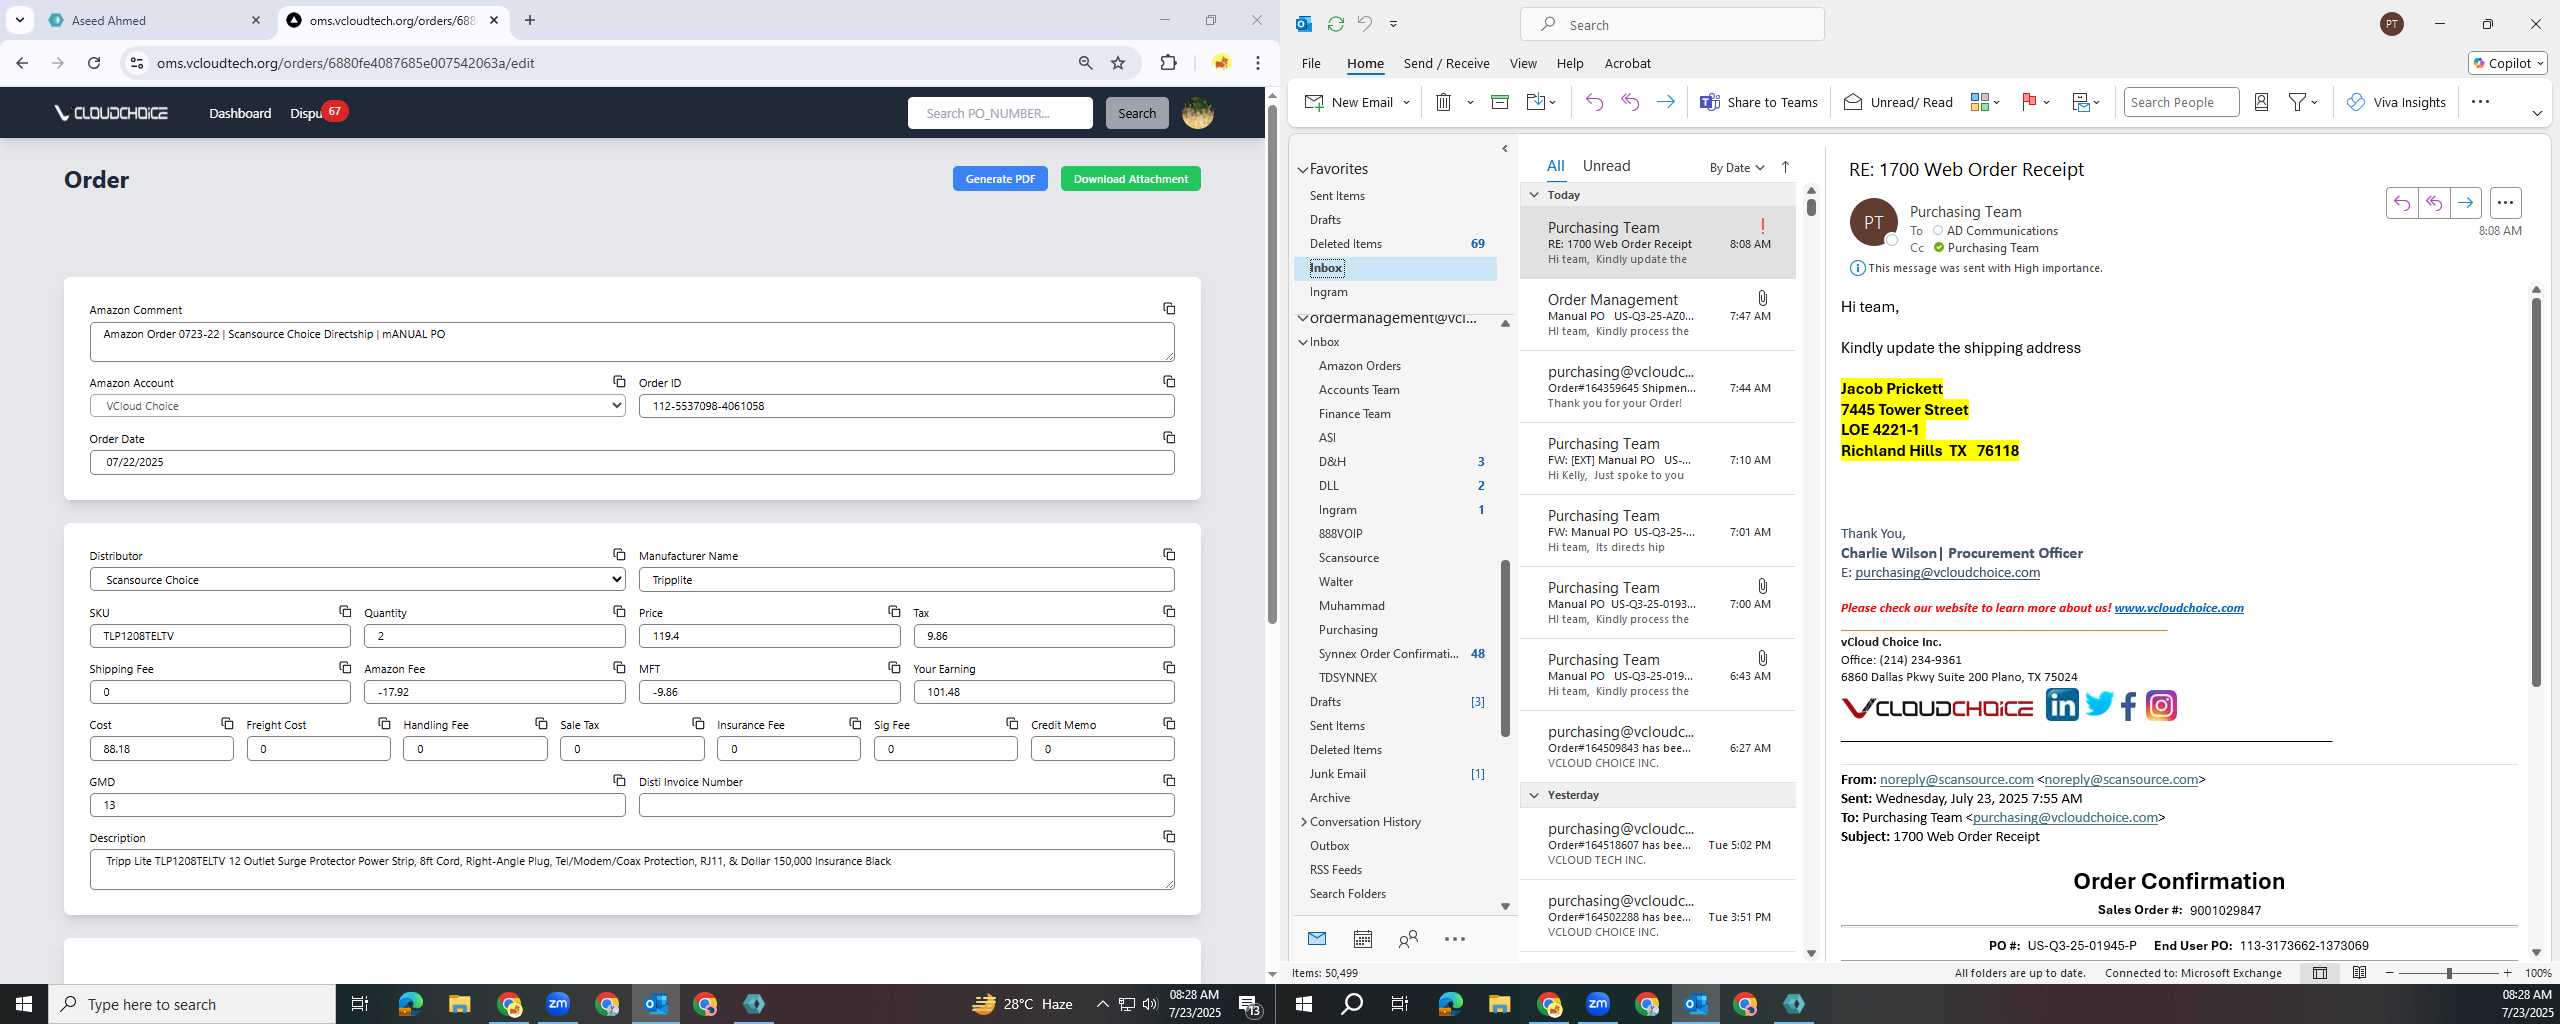Image resolution: width=2560 pixels, height=1024 pixels.
Task: Collapse the Yesterday message group
Action: pyautogui.click(x=1534, y=795)
